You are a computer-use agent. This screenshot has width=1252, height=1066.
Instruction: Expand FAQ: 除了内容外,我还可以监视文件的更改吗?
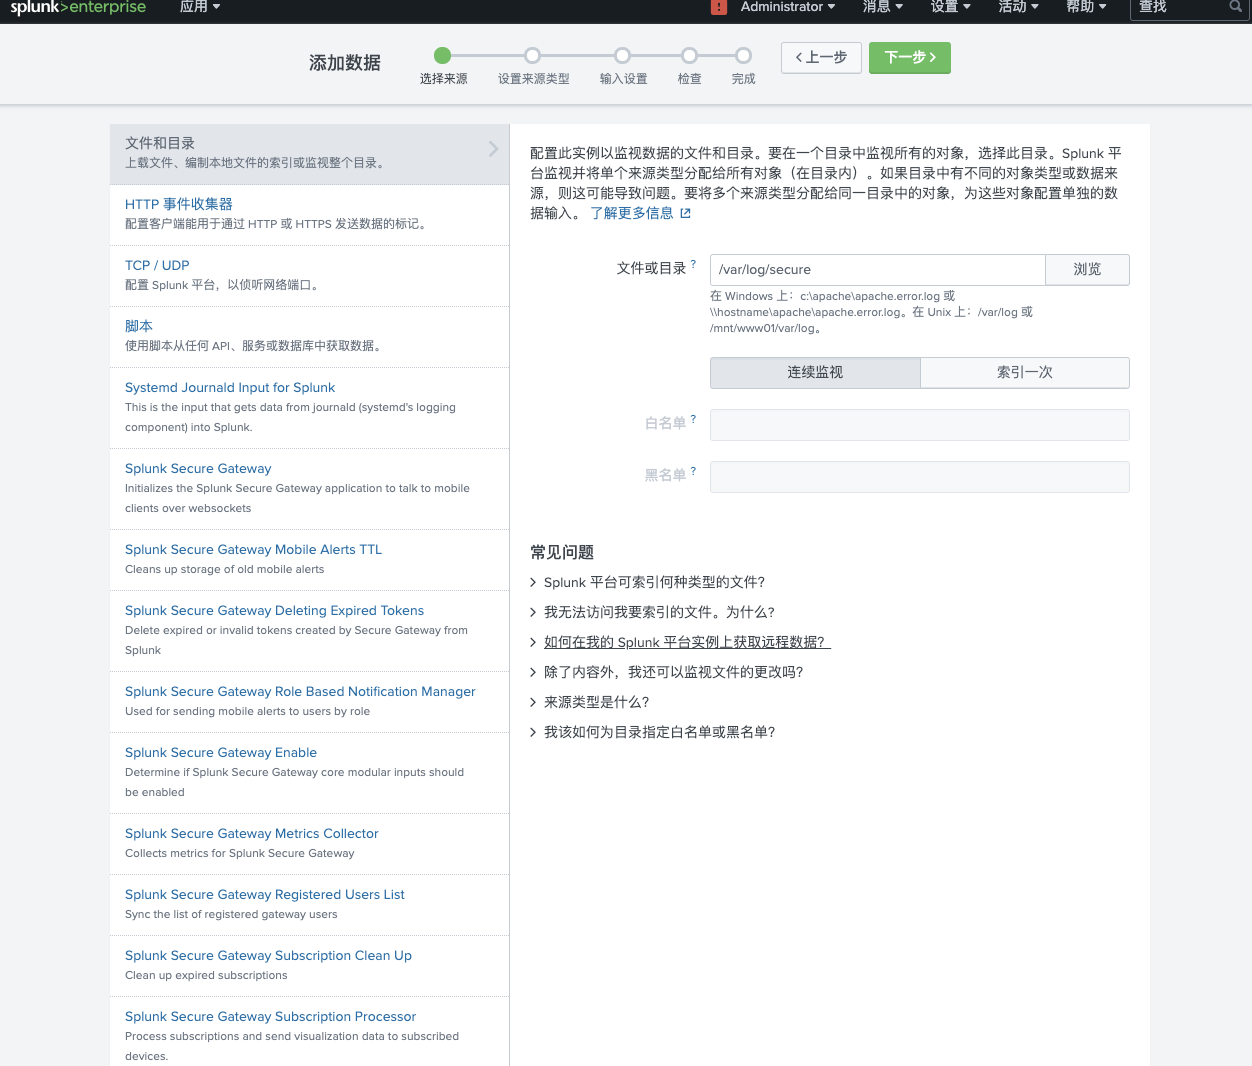tap(666, 672)
